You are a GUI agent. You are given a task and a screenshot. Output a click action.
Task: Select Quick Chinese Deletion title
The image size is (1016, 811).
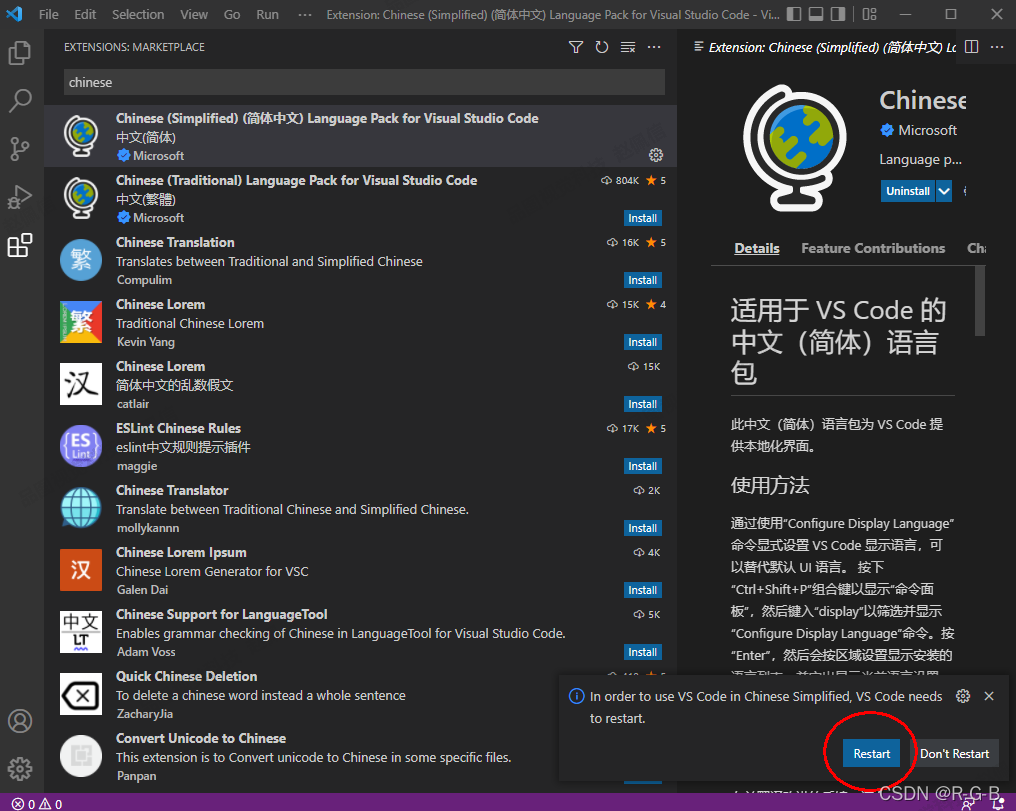pos(187,676)
